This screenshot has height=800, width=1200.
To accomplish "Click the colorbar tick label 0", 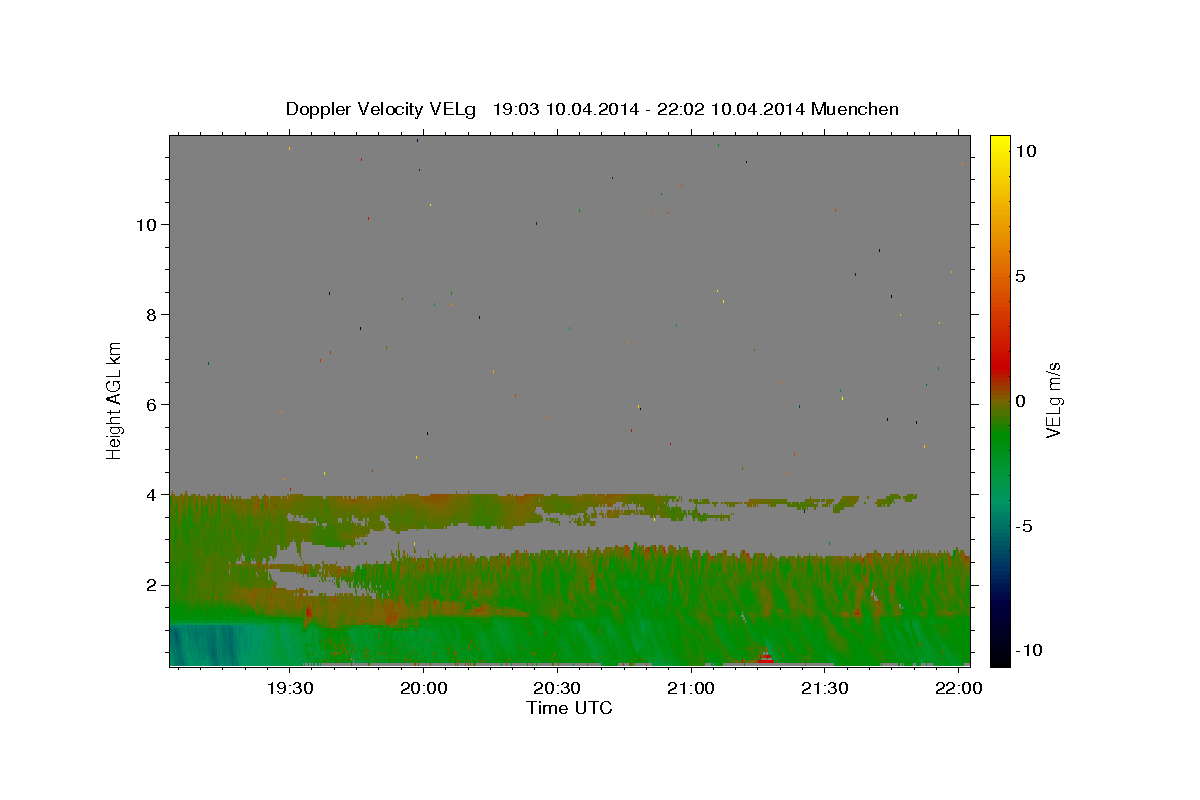I will 1020,401.
